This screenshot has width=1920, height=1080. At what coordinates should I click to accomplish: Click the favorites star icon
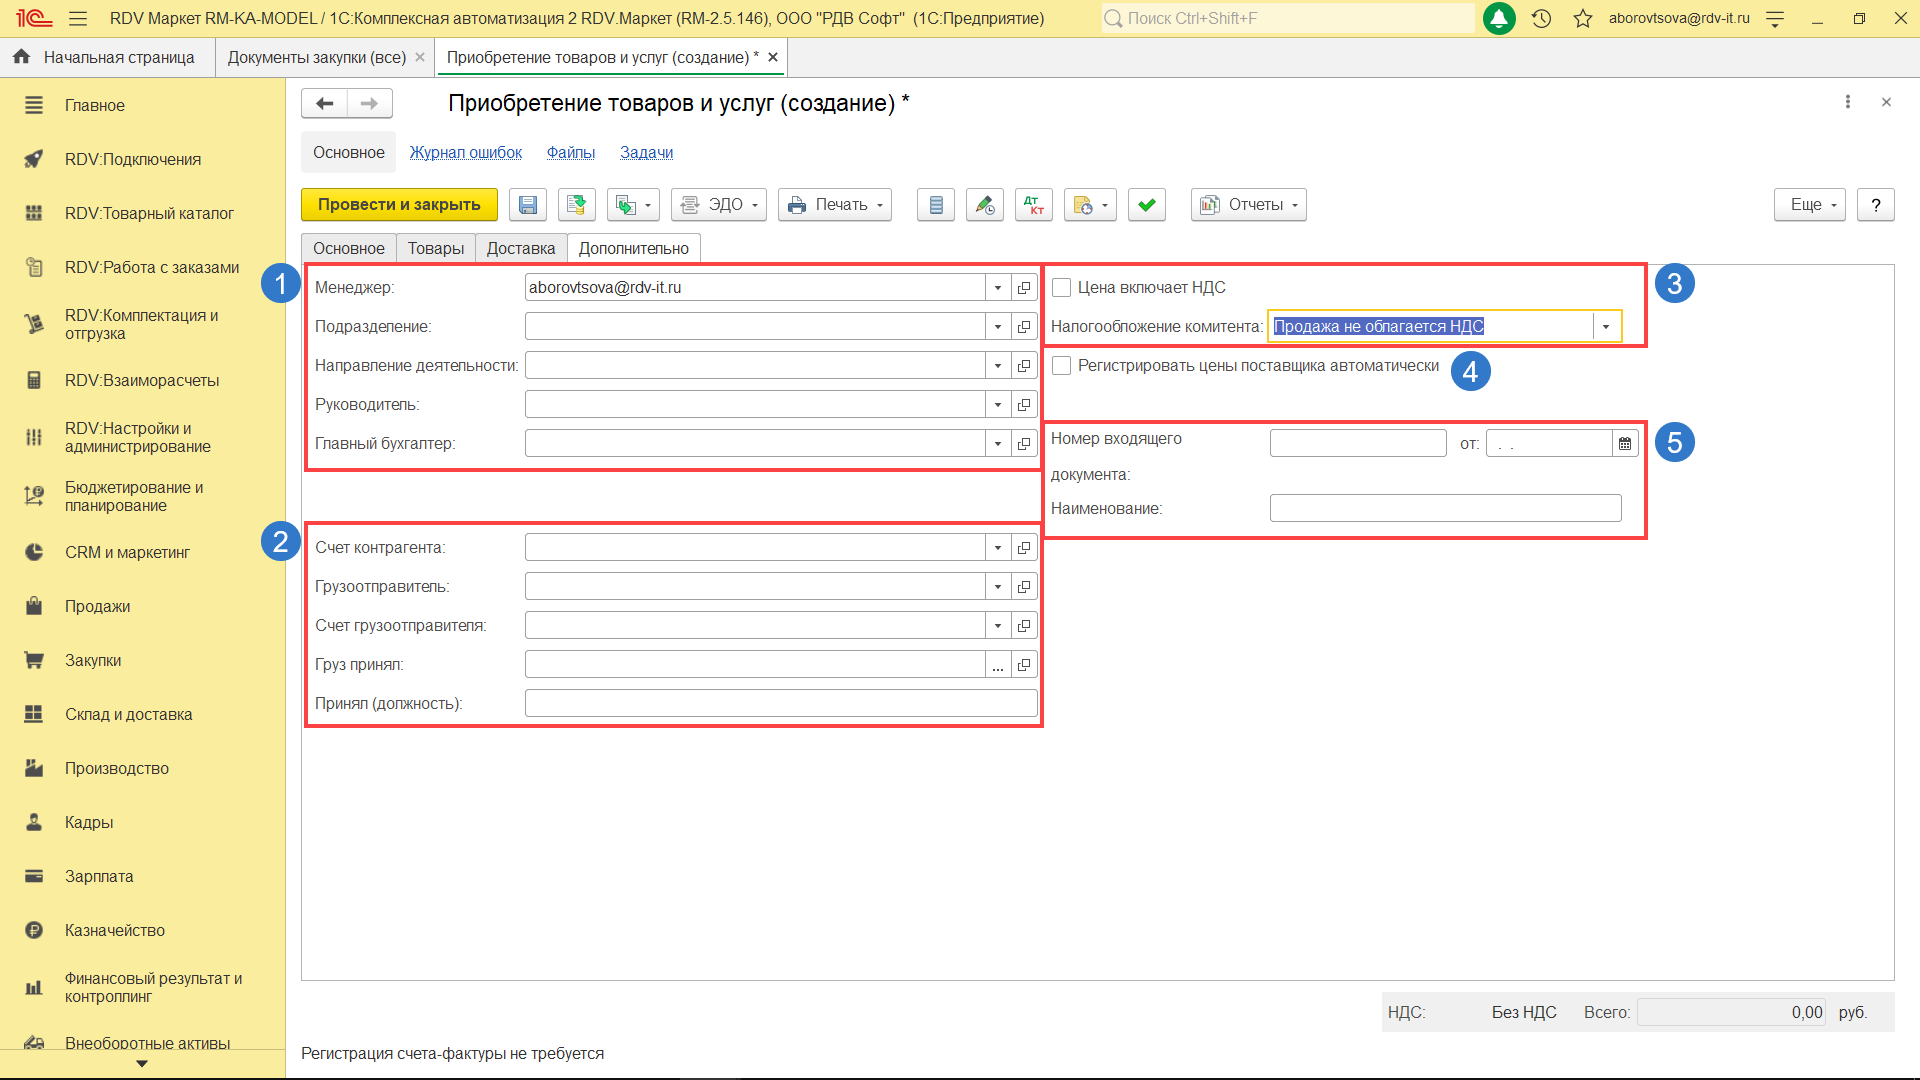coord(1582,18)
